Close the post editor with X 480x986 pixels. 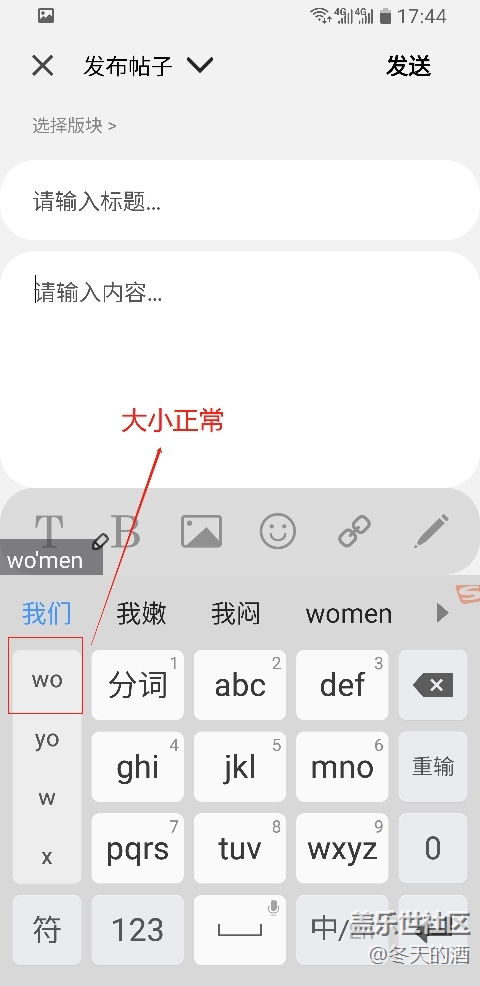(x=43, y=65)
